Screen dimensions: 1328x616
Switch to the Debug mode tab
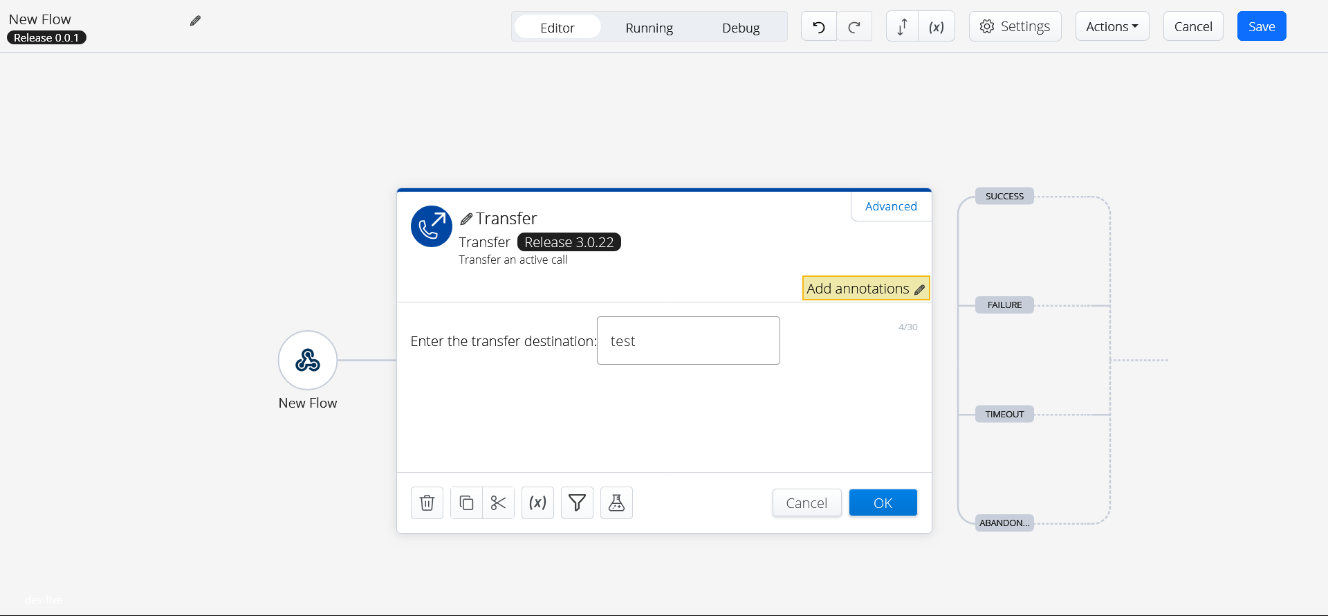pos(741,28)
